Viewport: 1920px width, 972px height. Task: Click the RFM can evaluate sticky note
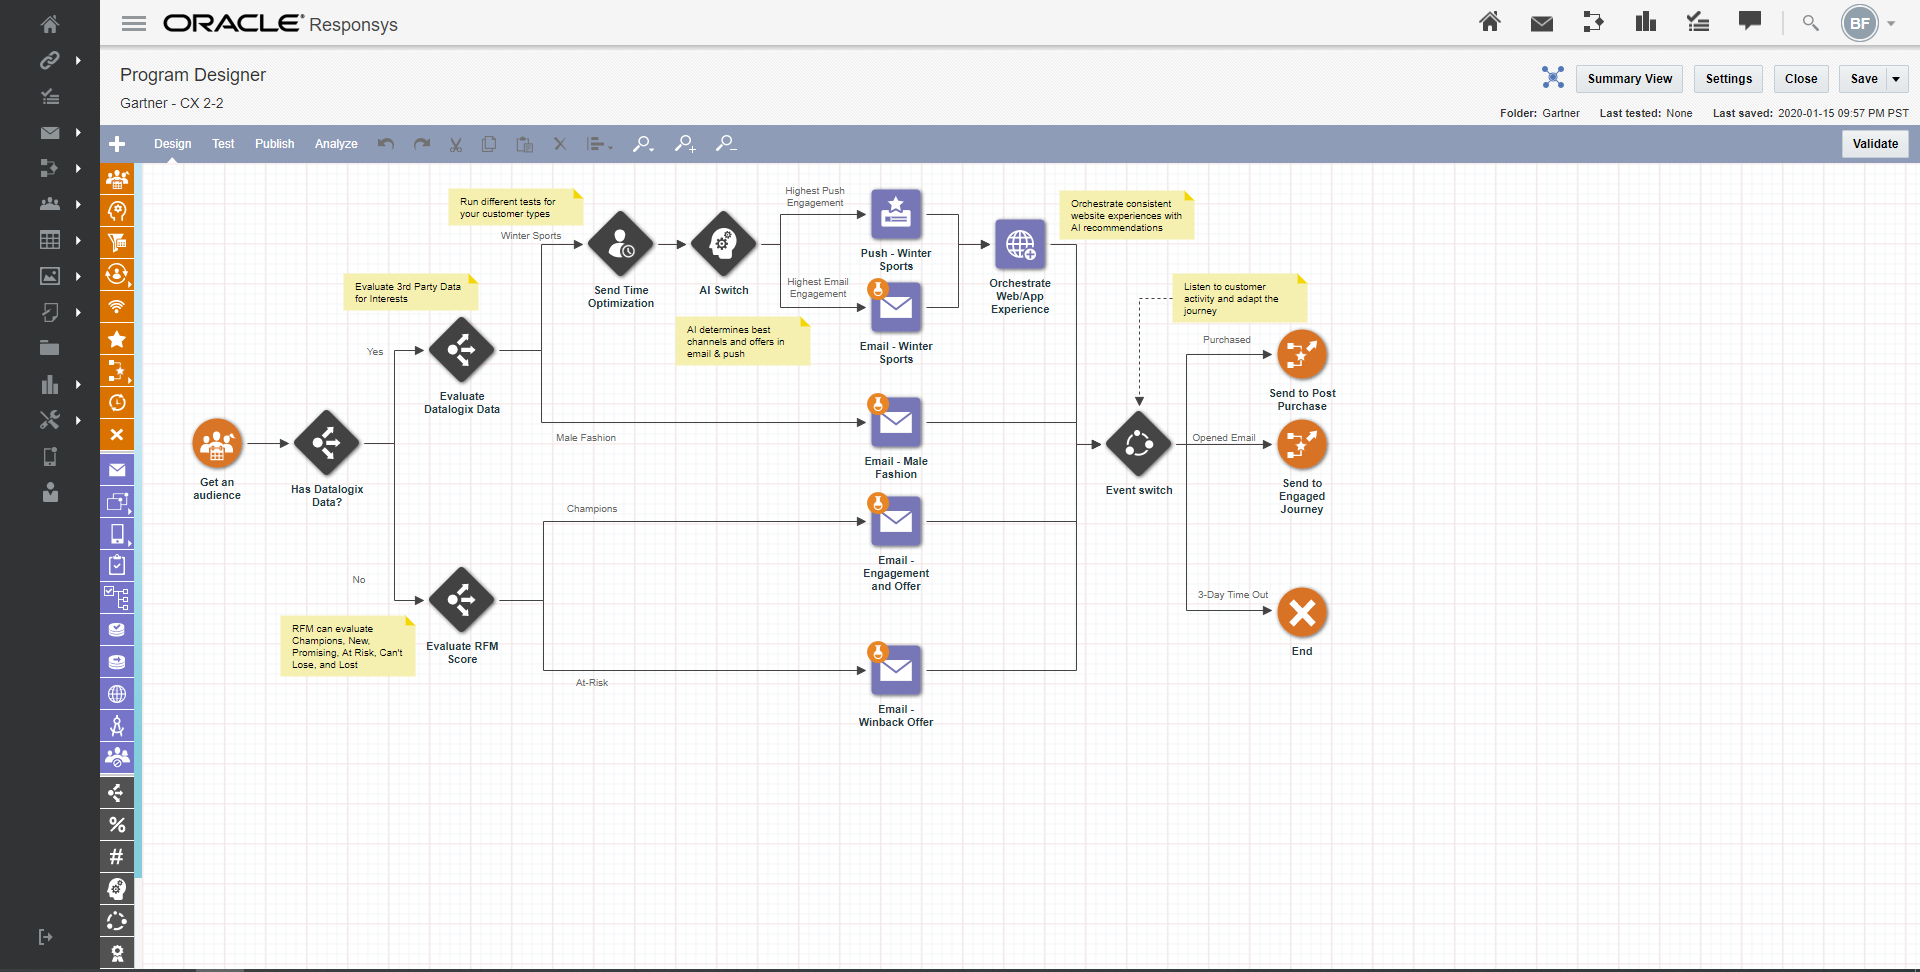(347, 646)
